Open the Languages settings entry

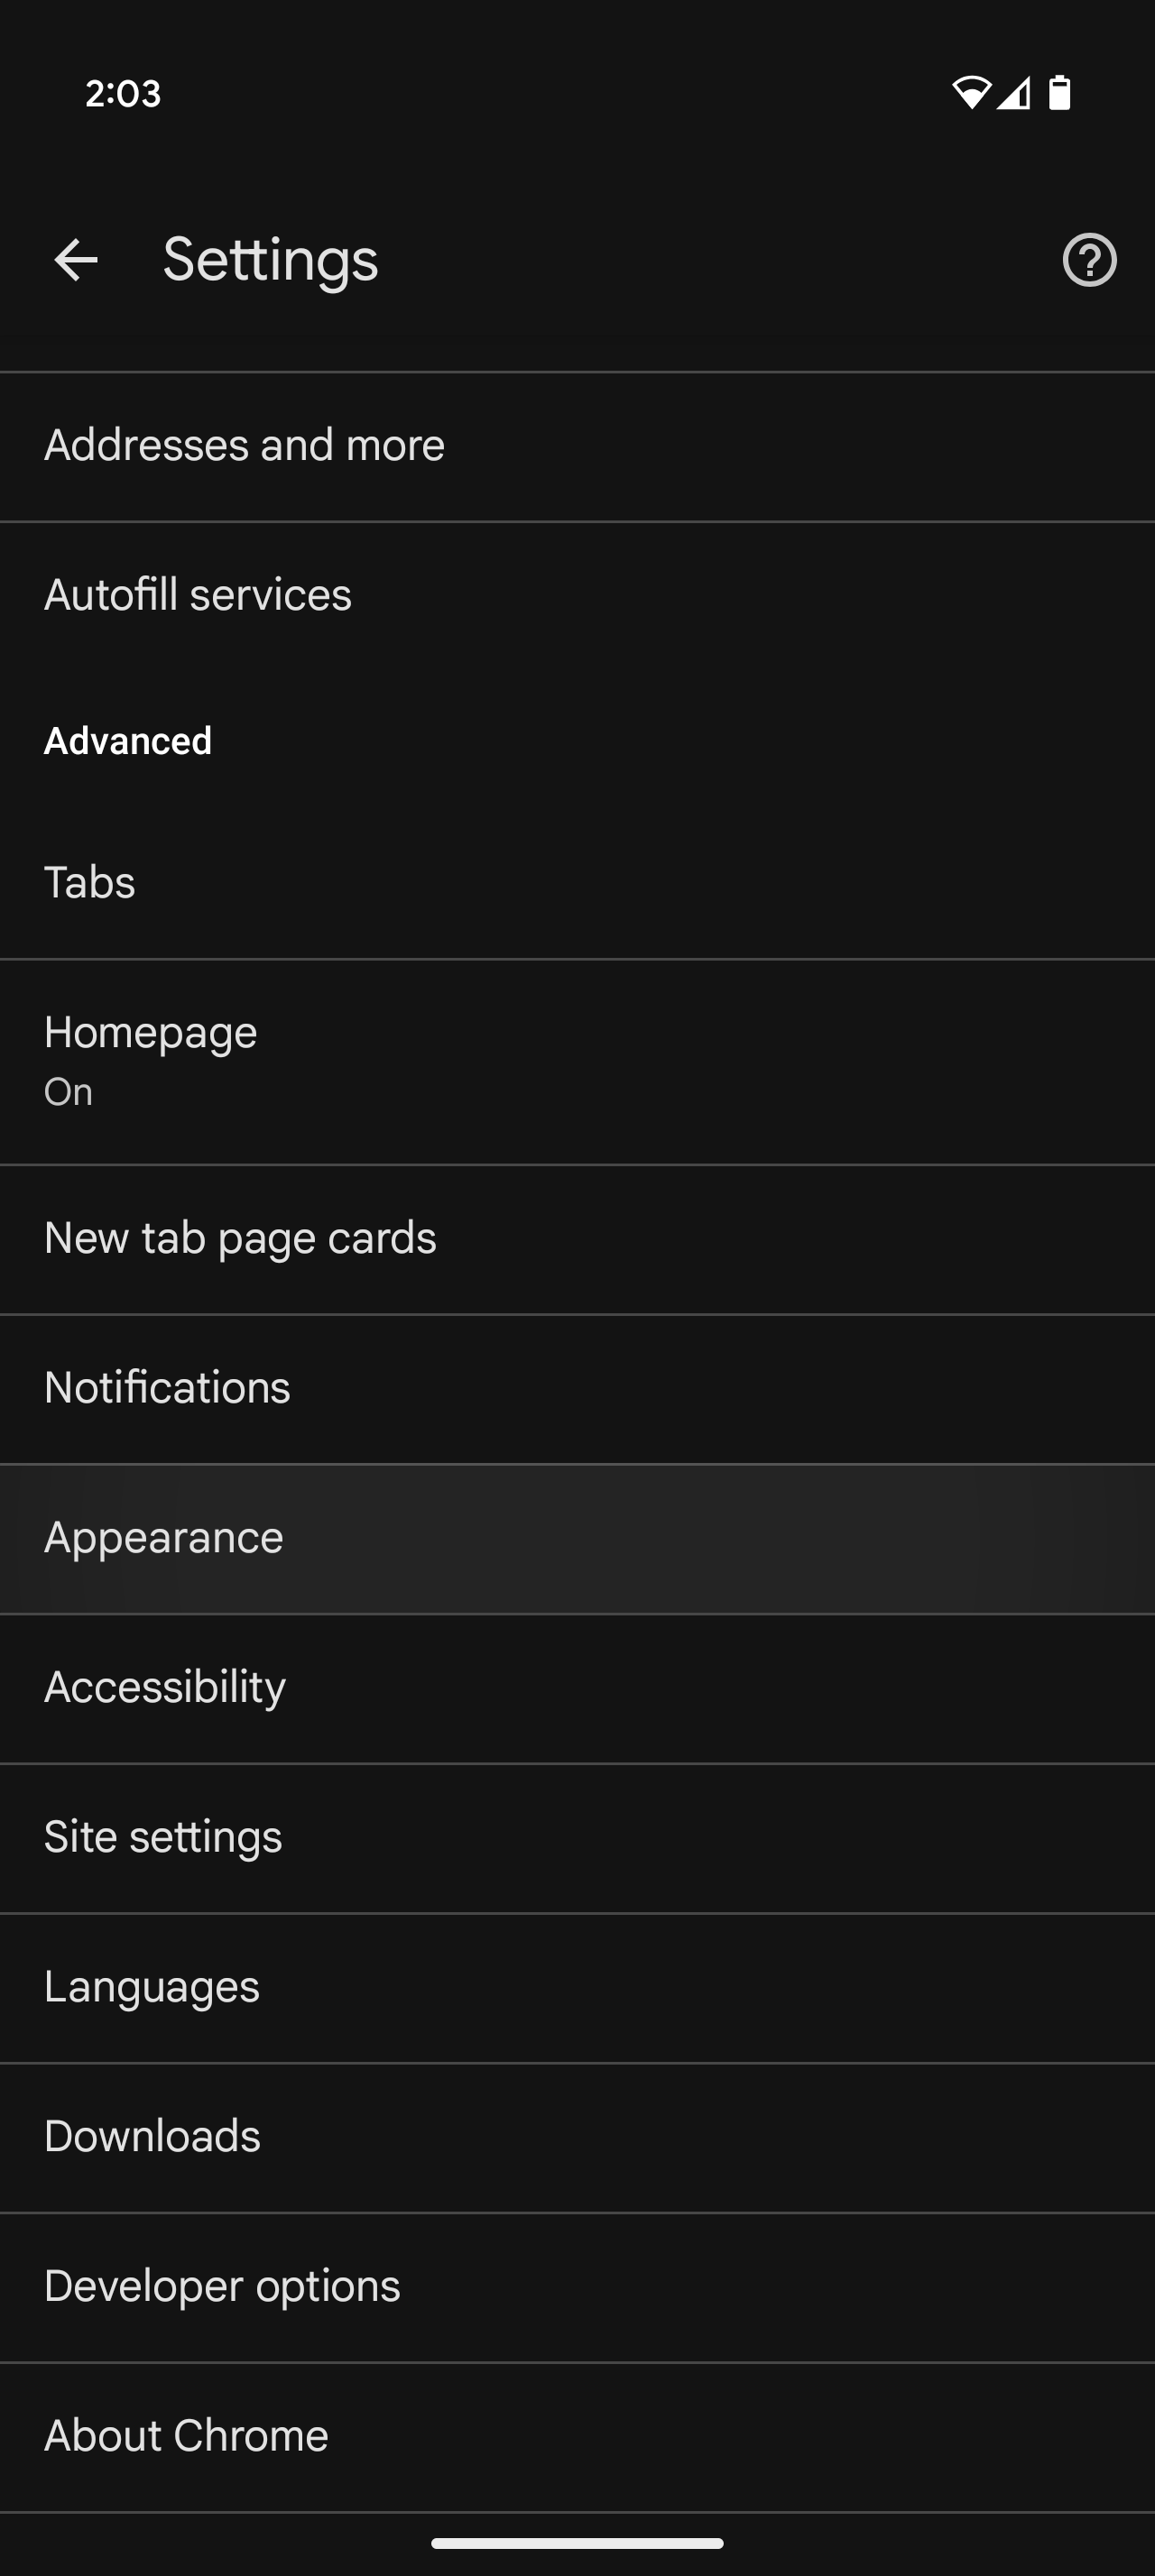tap(577, 1986)
